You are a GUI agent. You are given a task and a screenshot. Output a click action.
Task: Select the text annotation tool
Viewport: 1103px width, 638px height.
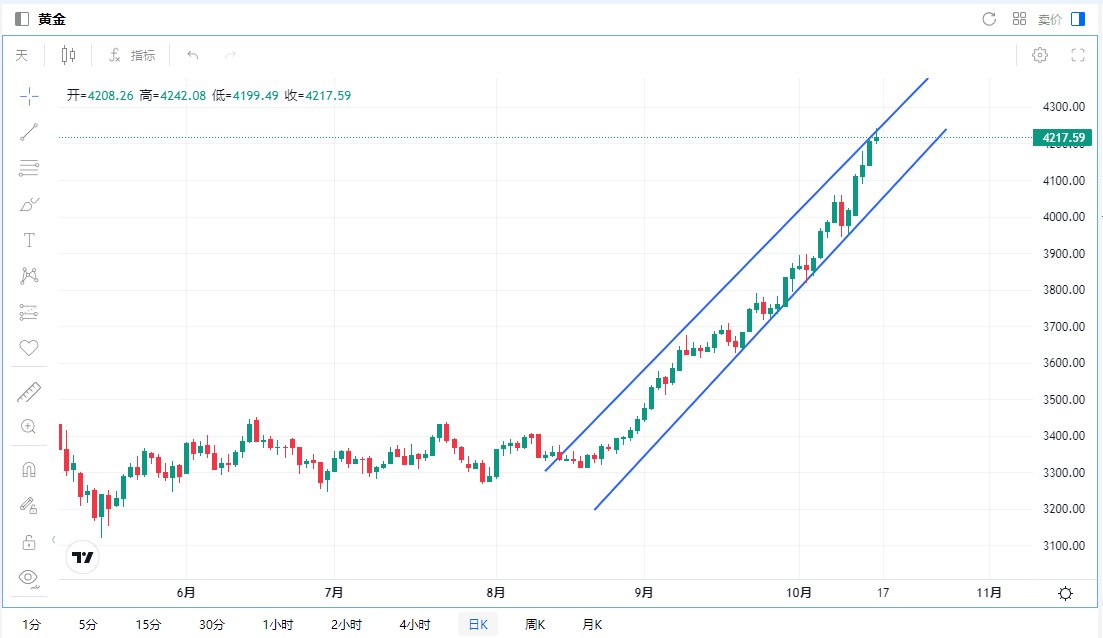point(29,240)
